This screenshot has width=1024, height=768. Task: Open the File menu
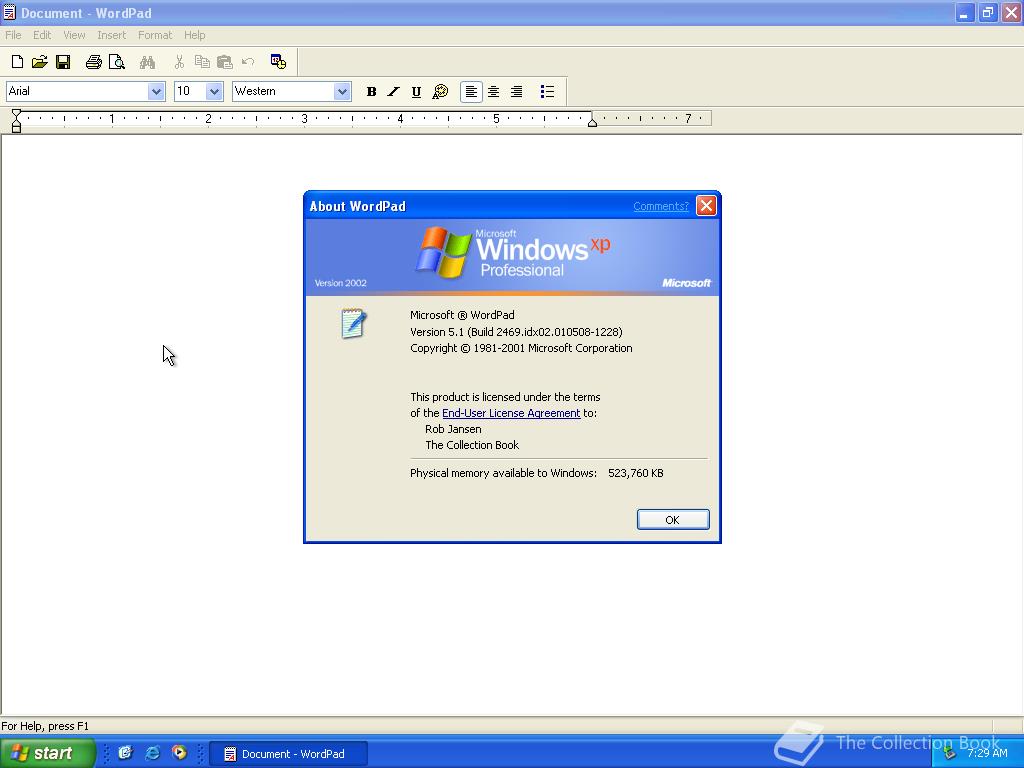coord(13,35)
